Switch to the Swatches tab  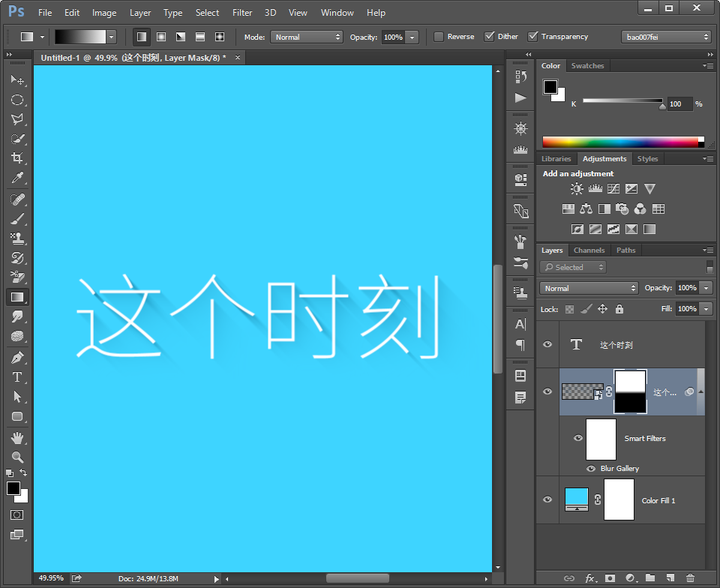tap(587, 66)
